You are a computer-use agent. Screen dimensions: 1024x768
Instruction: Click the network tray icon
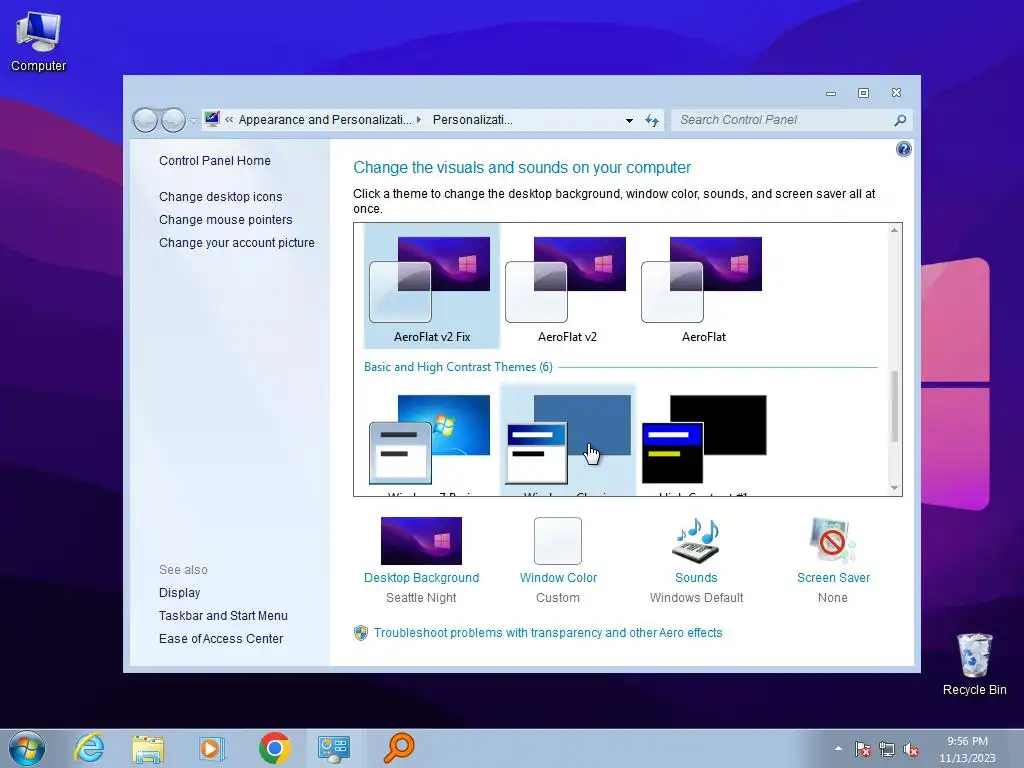pos(886,749)
